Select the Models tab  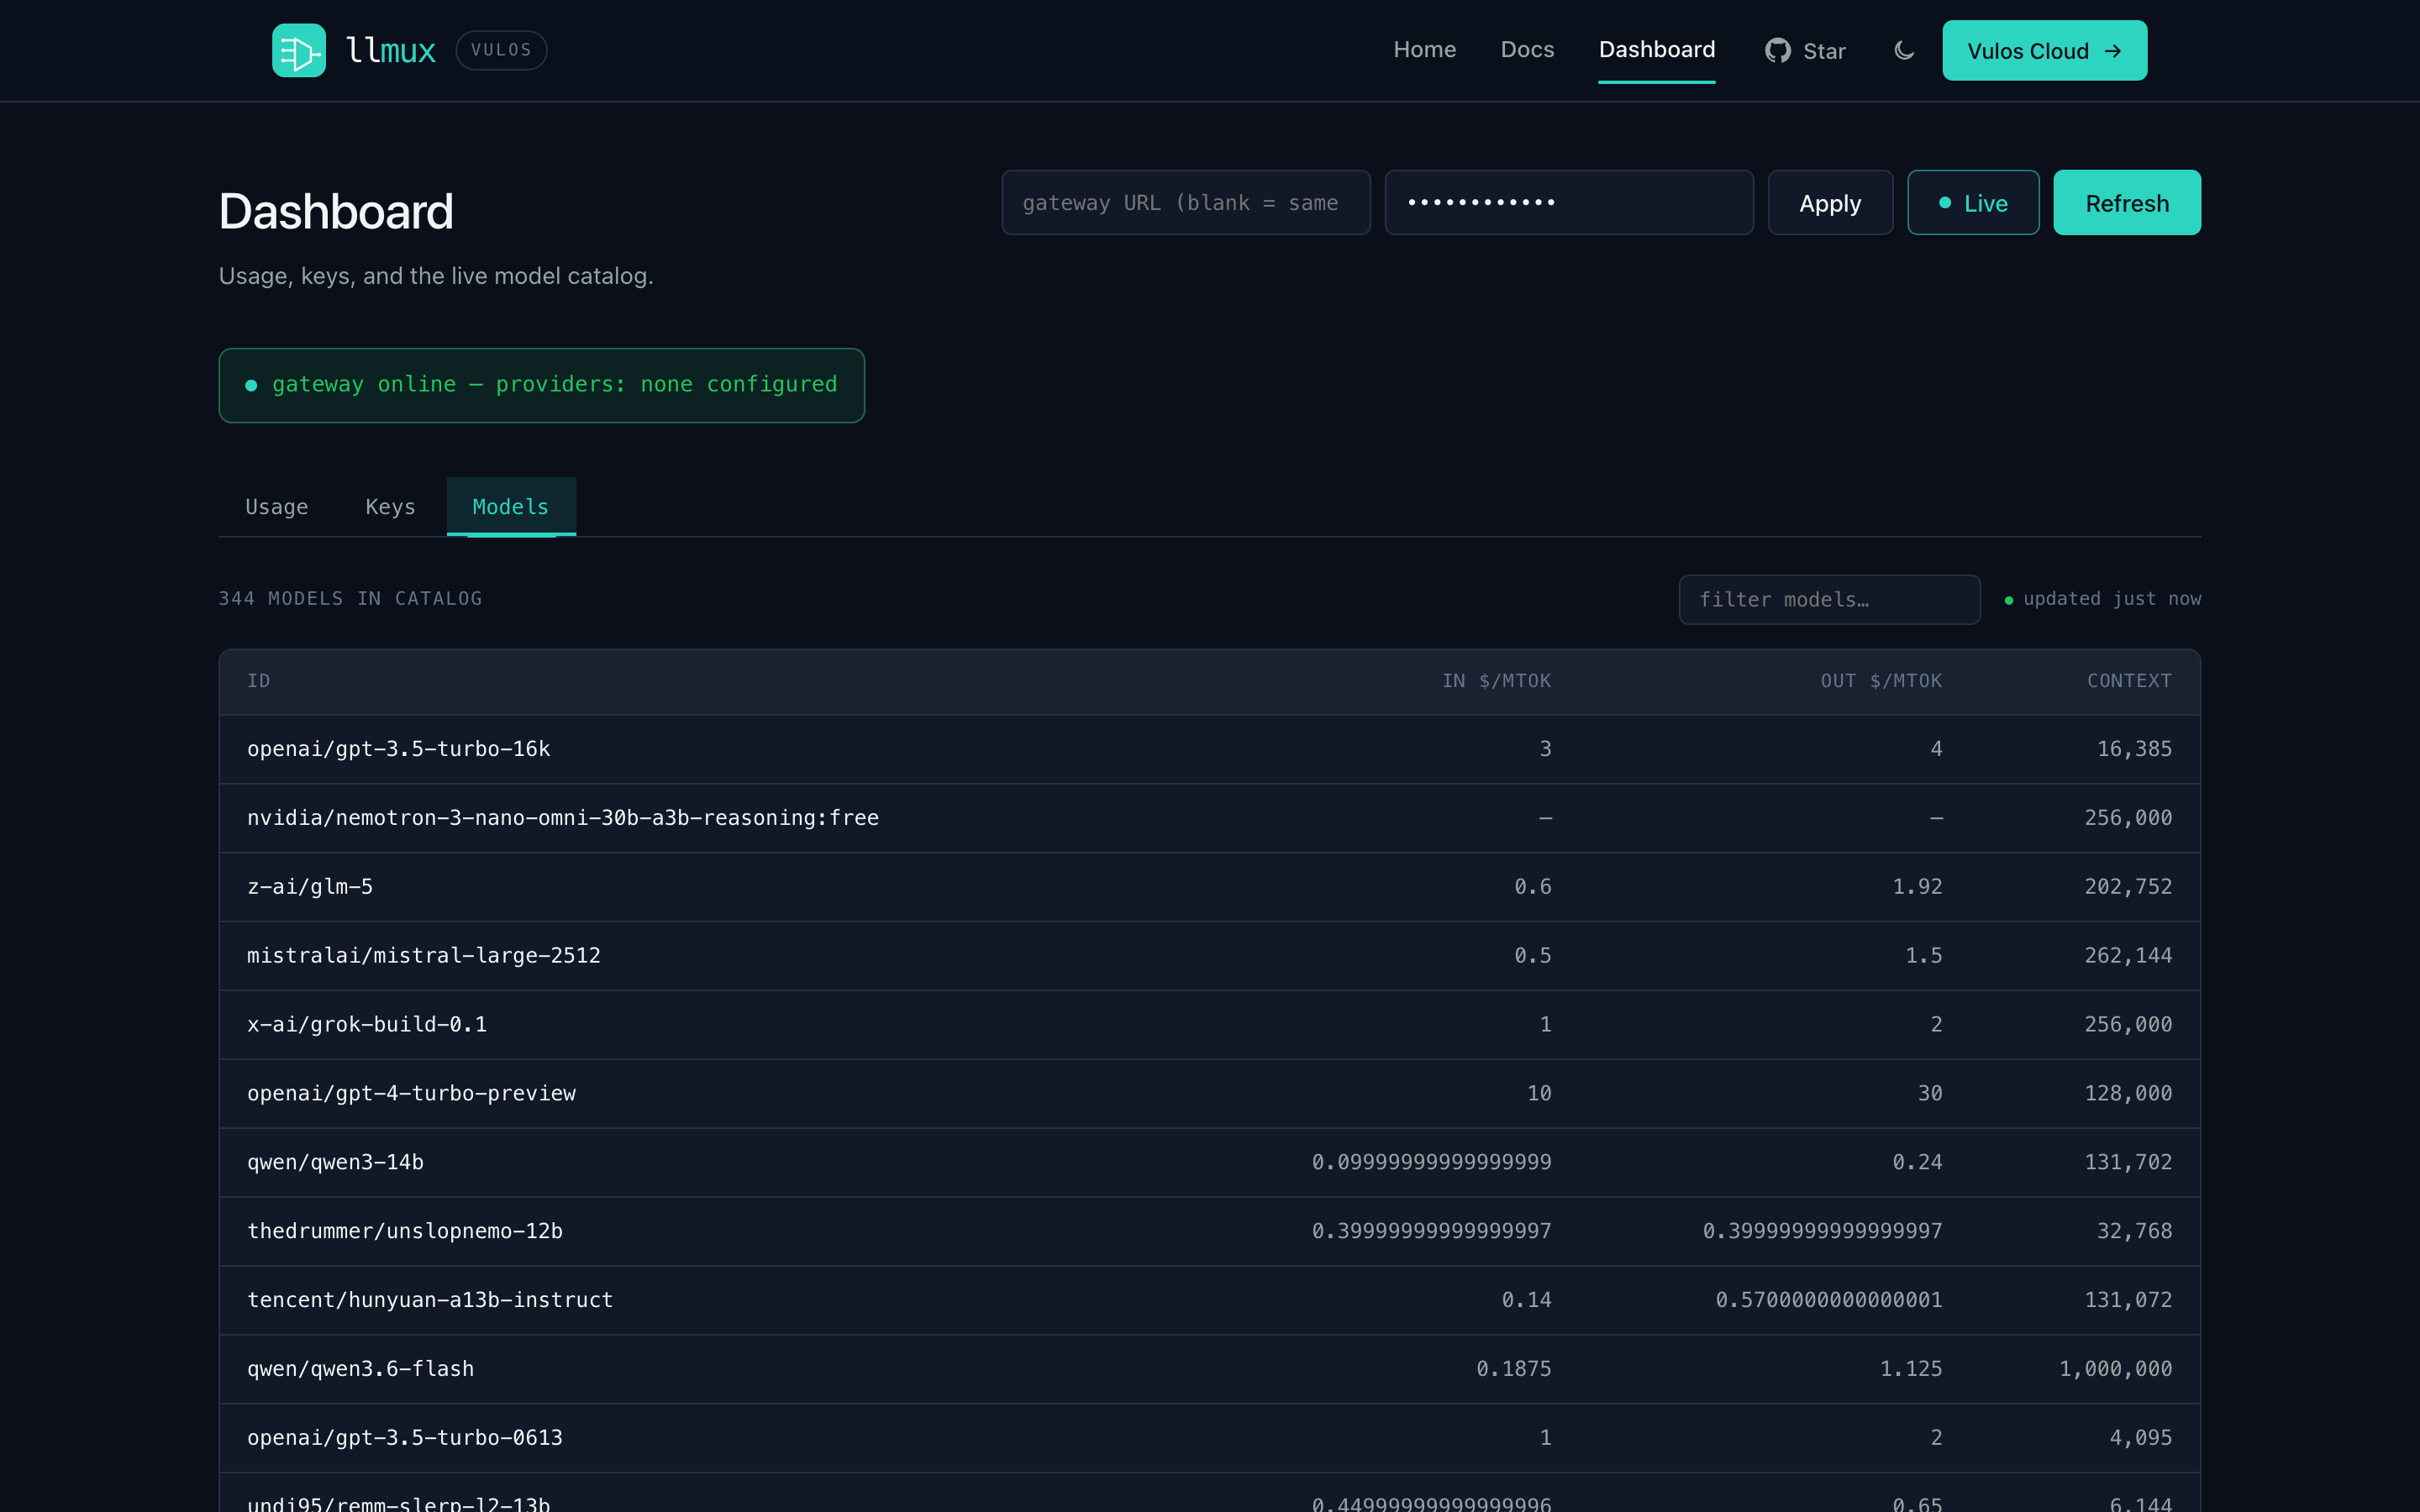[x=511, y=507]
